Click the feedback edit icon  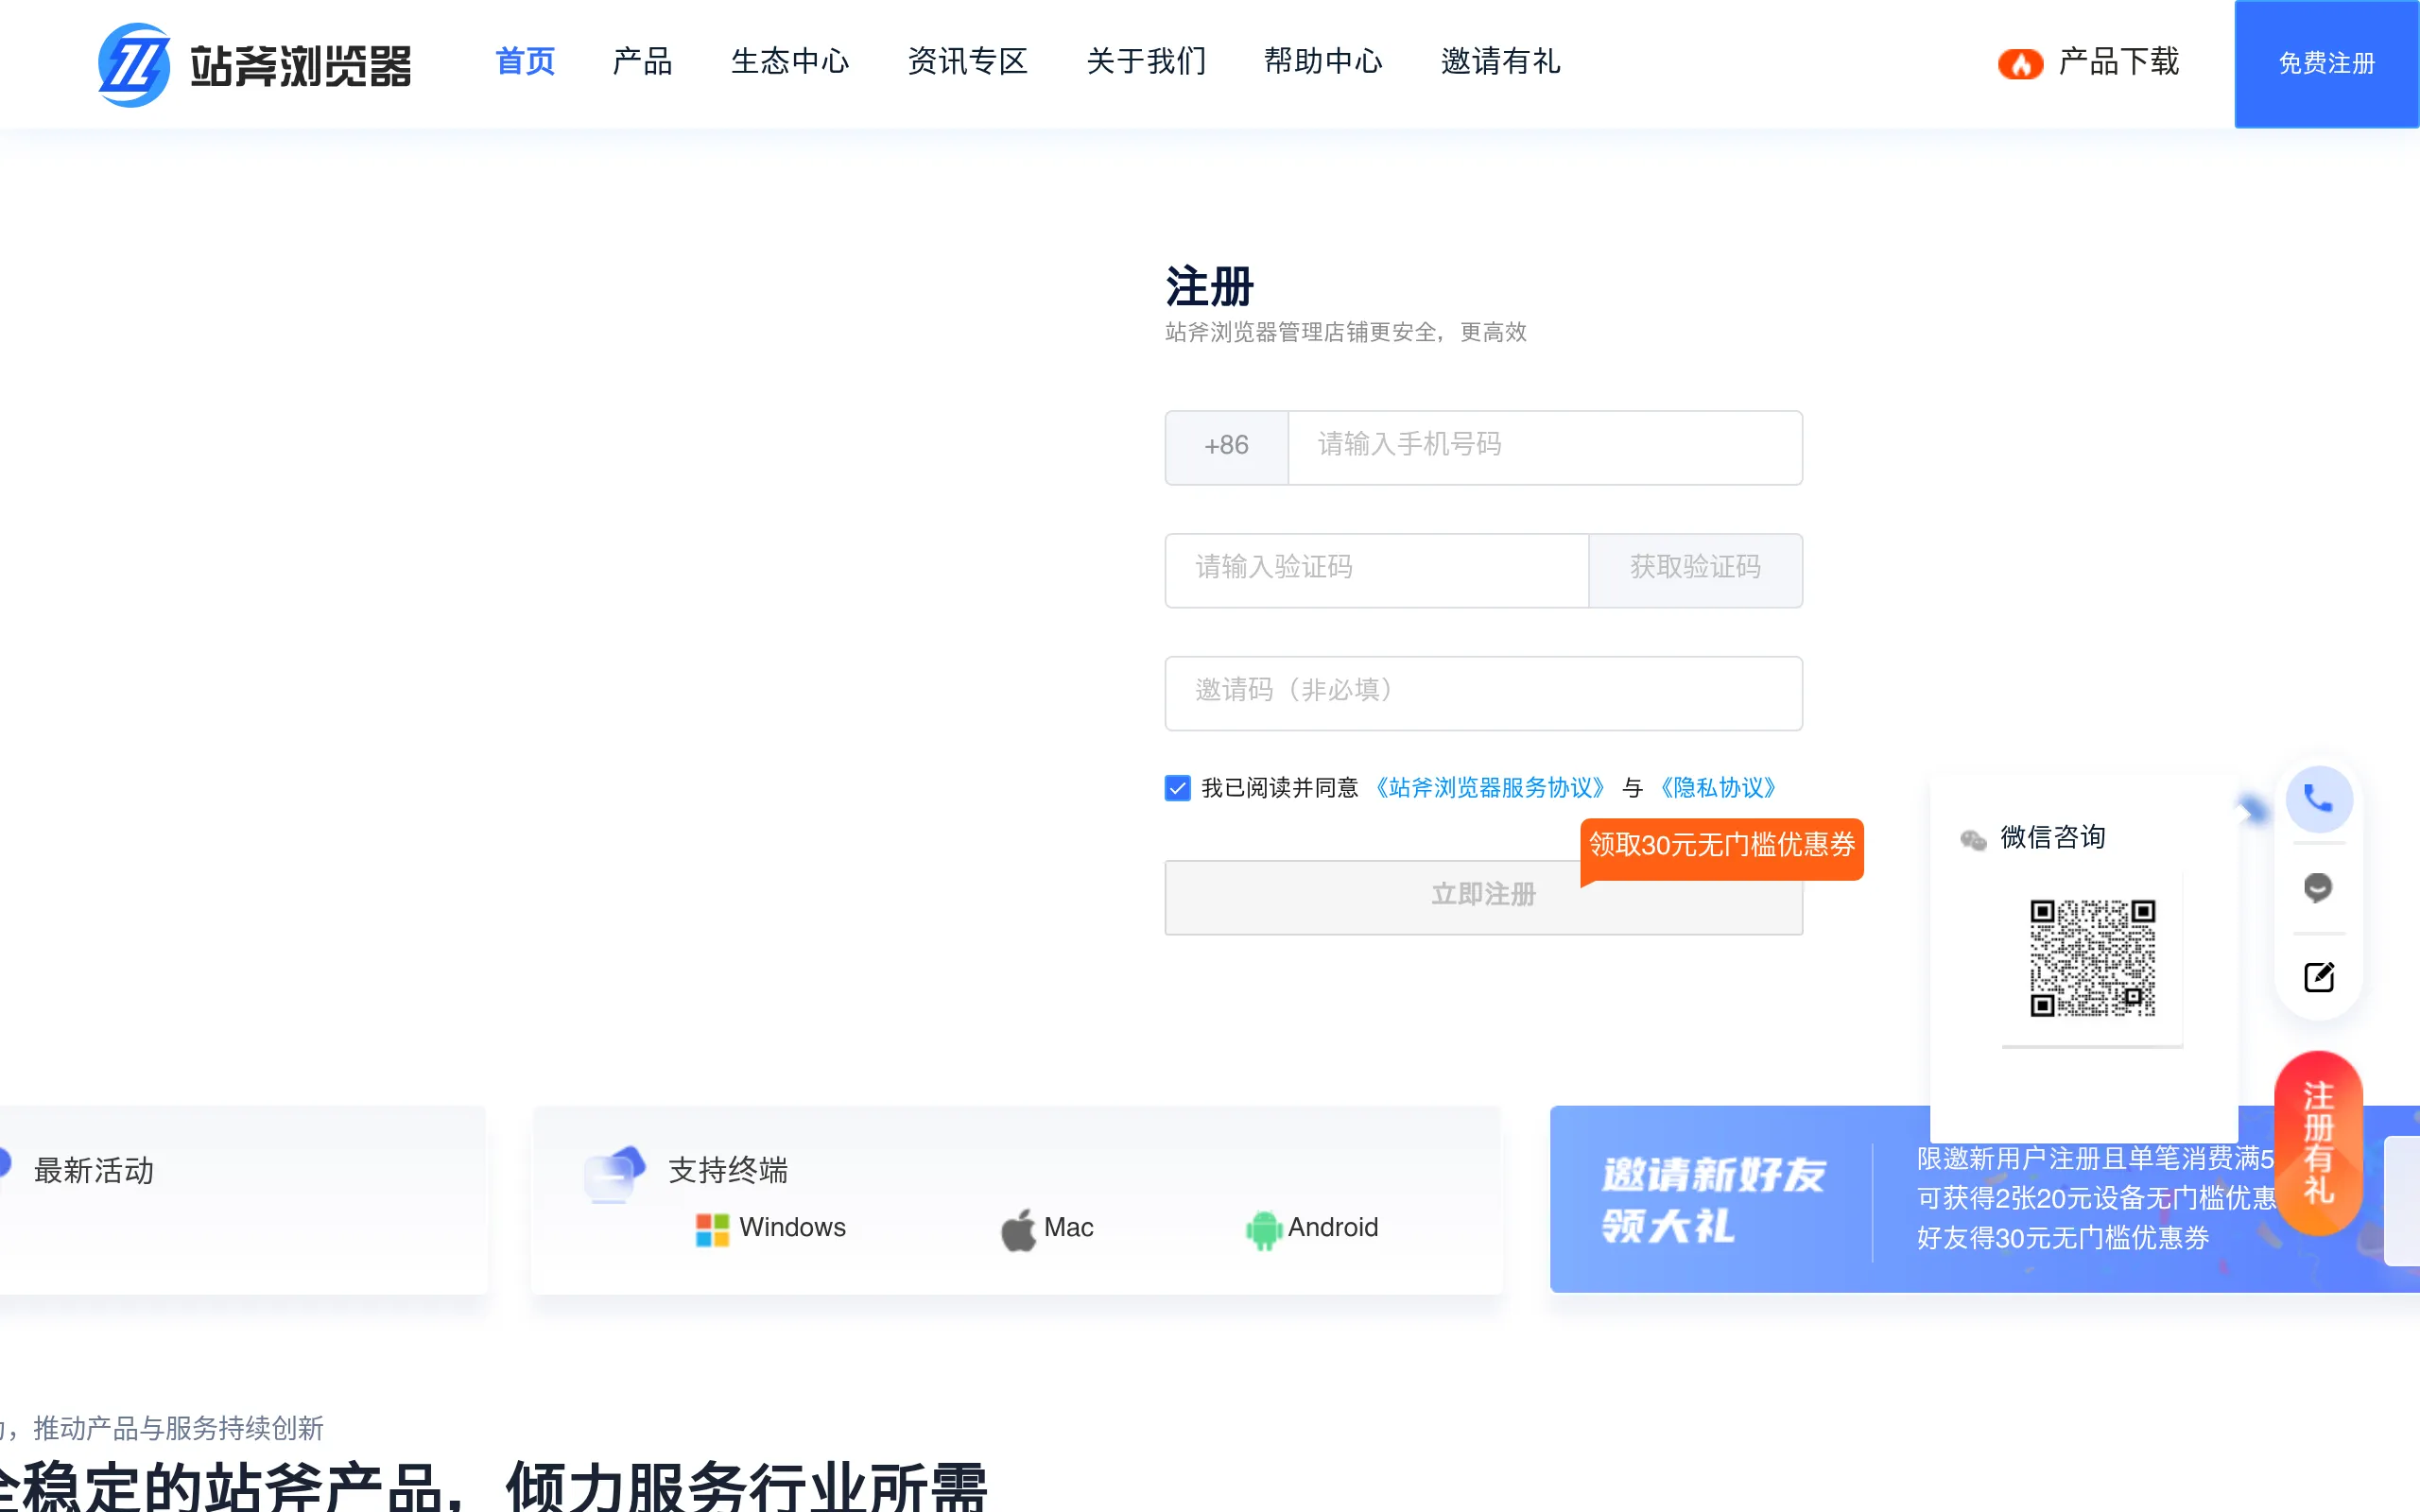[x=2318, y=977]
